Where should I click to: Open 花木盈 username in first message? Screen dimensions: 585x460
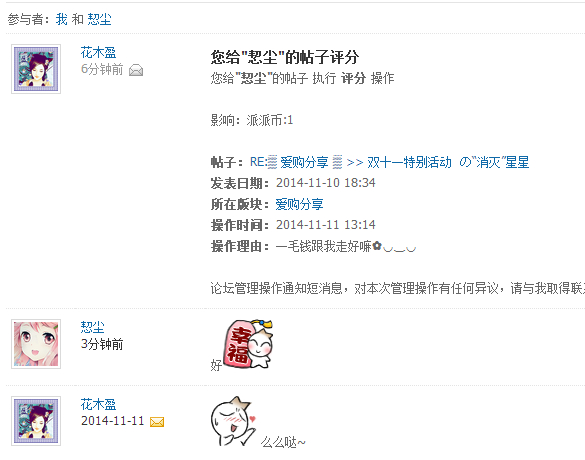coord(98,52)
